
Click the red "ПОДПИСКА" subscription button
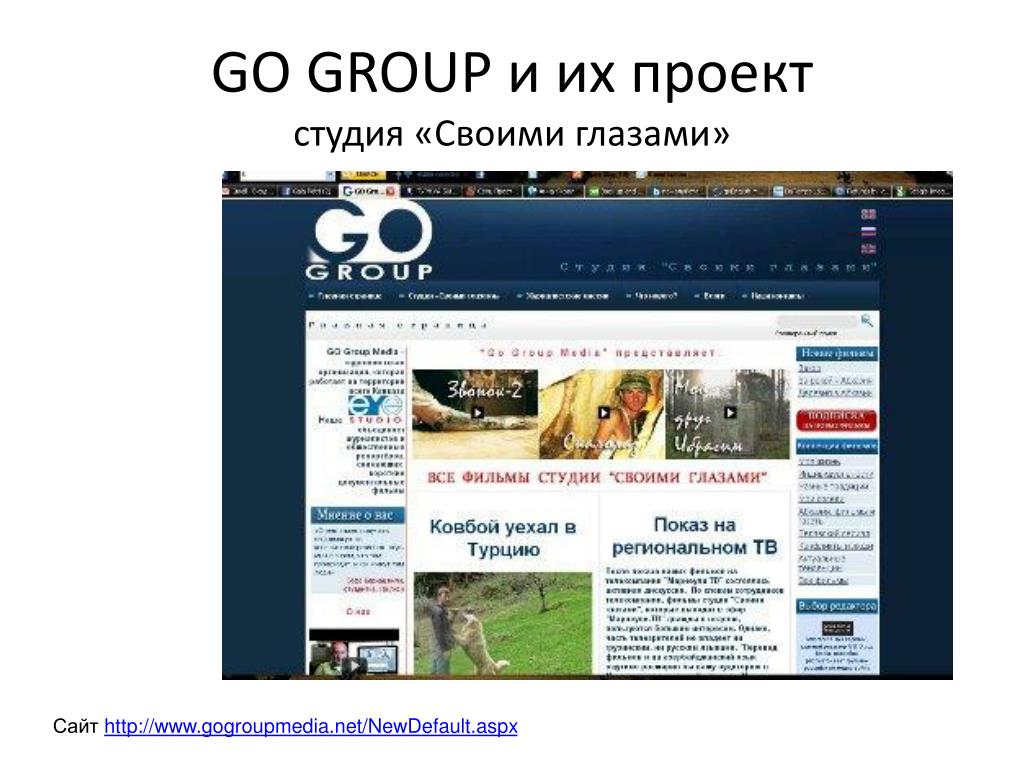coord(837,420)
